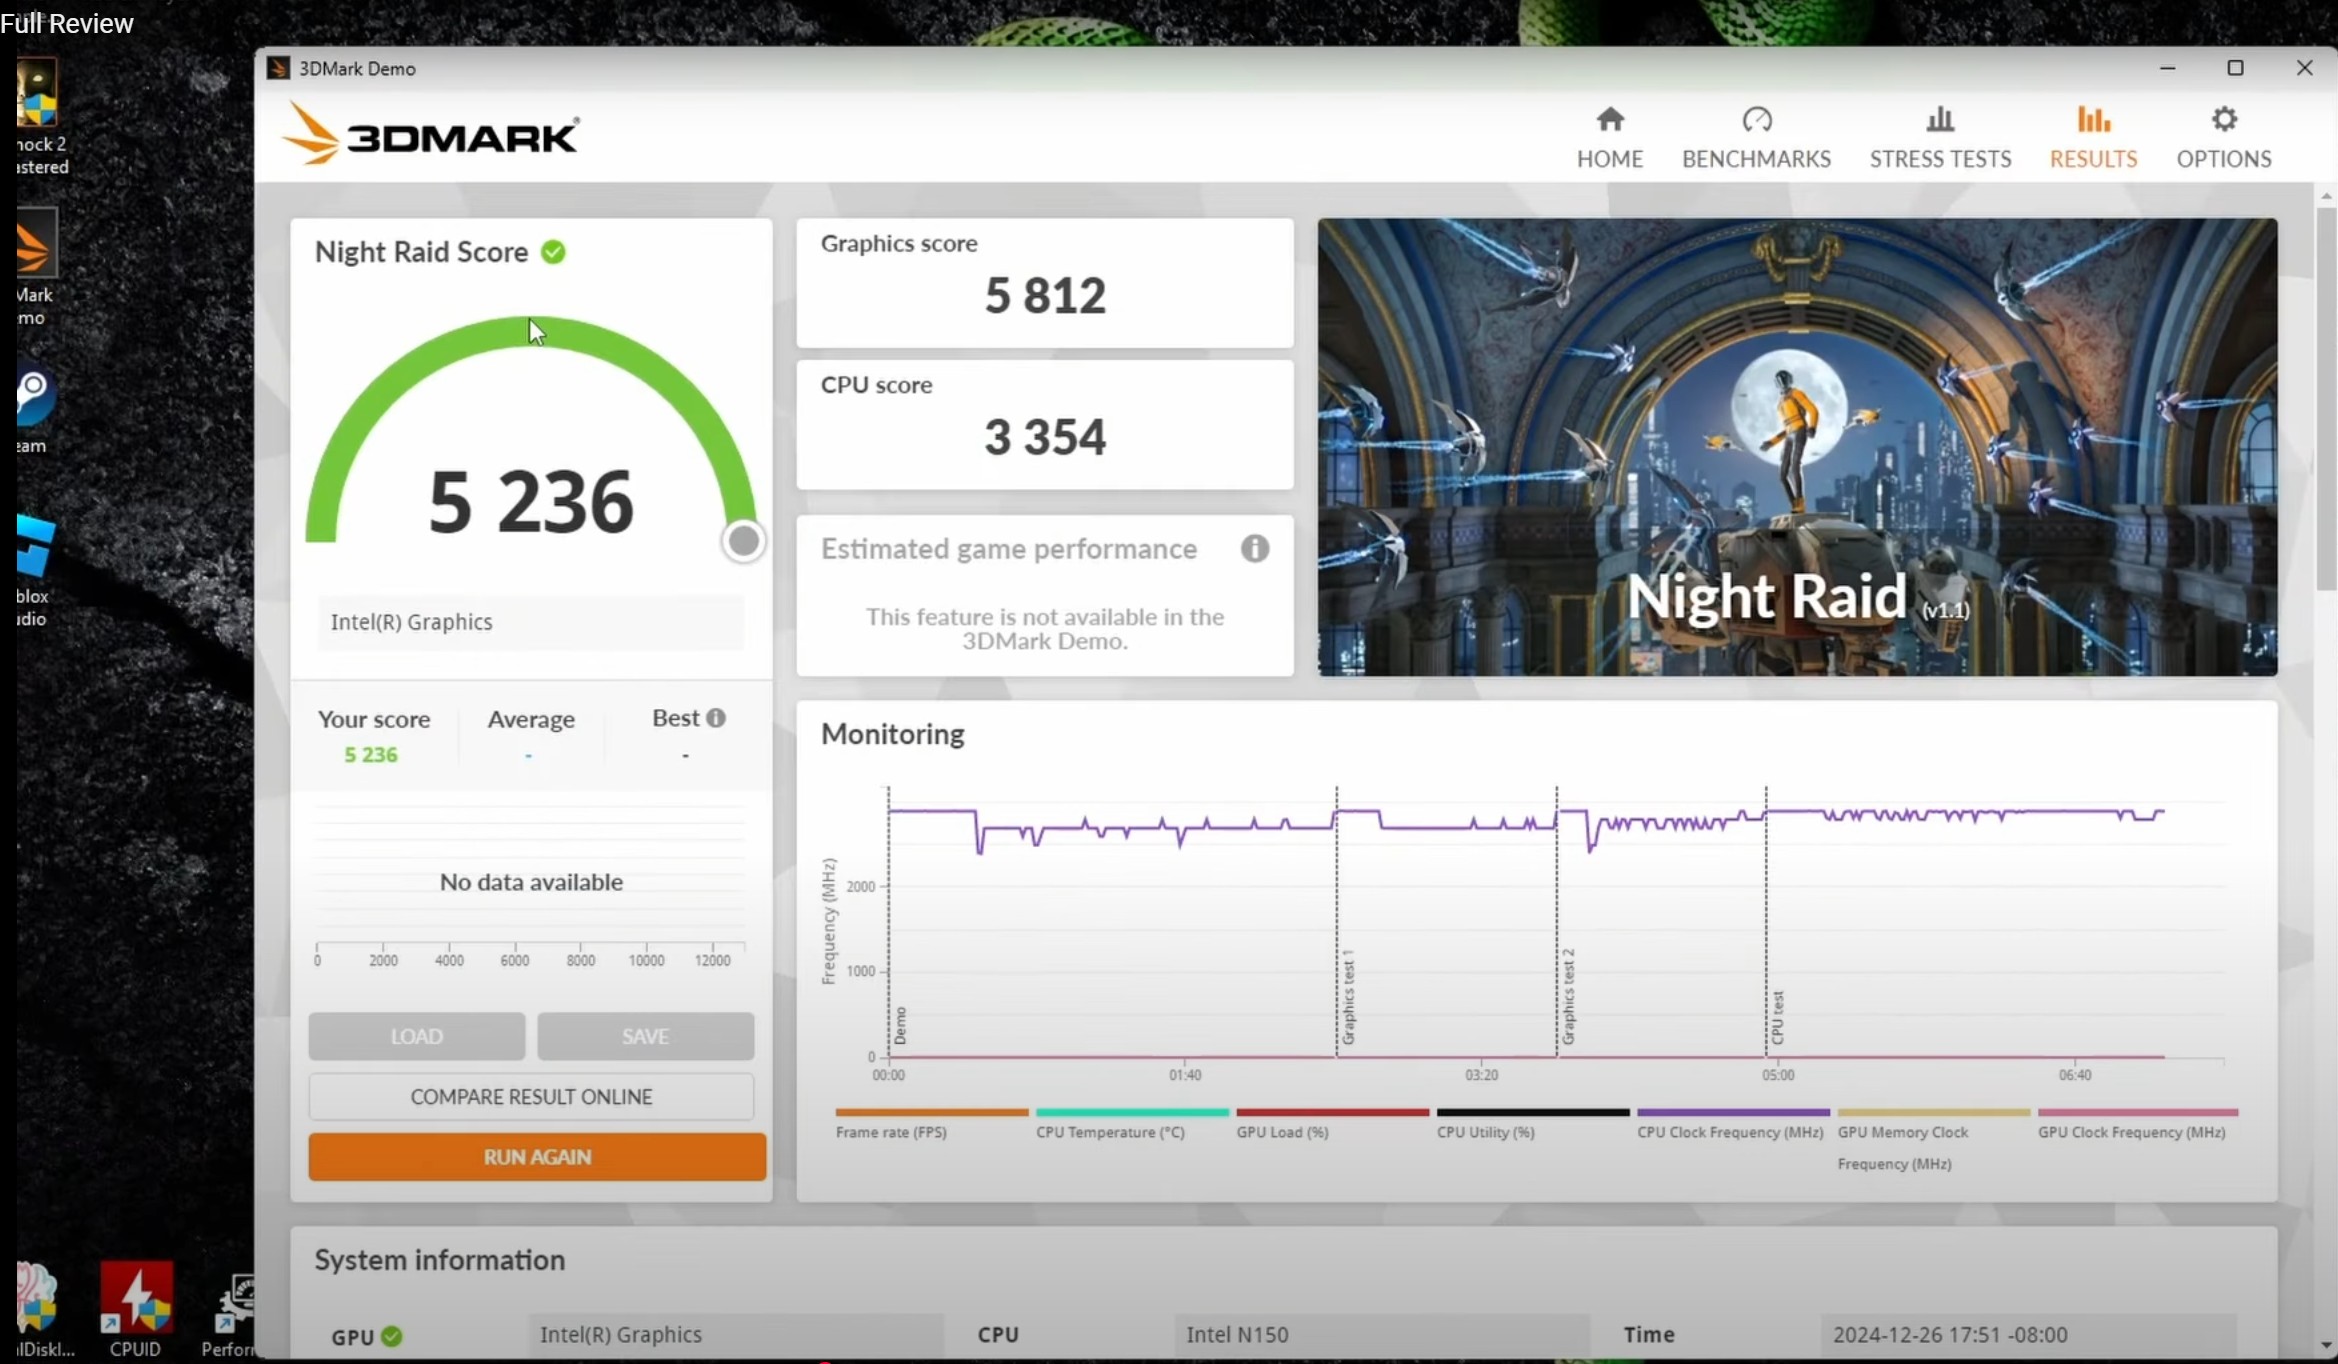2338x1364 pixels.
Task: Click the Night Raid benchmark artwork
Action: [1797, 447]
